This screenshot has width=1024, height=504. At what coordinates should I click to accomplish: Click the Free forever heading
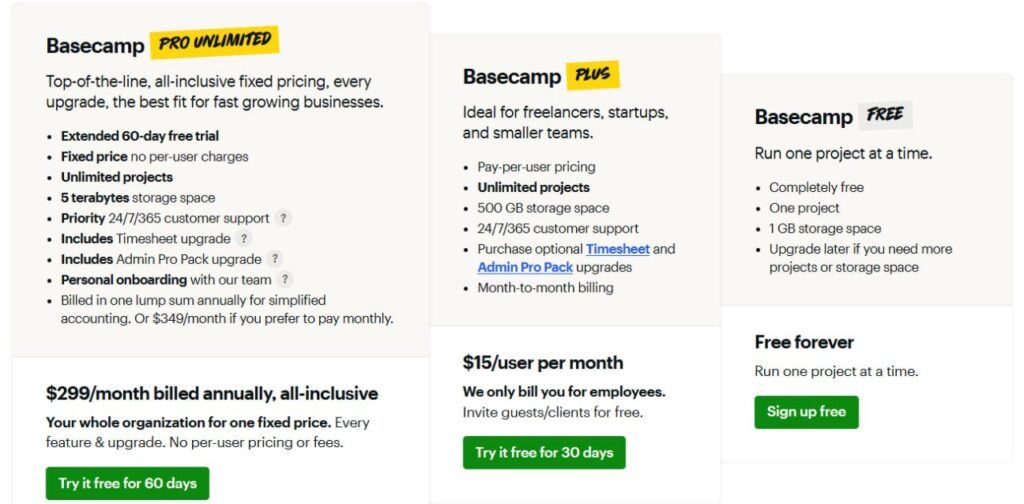[804, 342]
